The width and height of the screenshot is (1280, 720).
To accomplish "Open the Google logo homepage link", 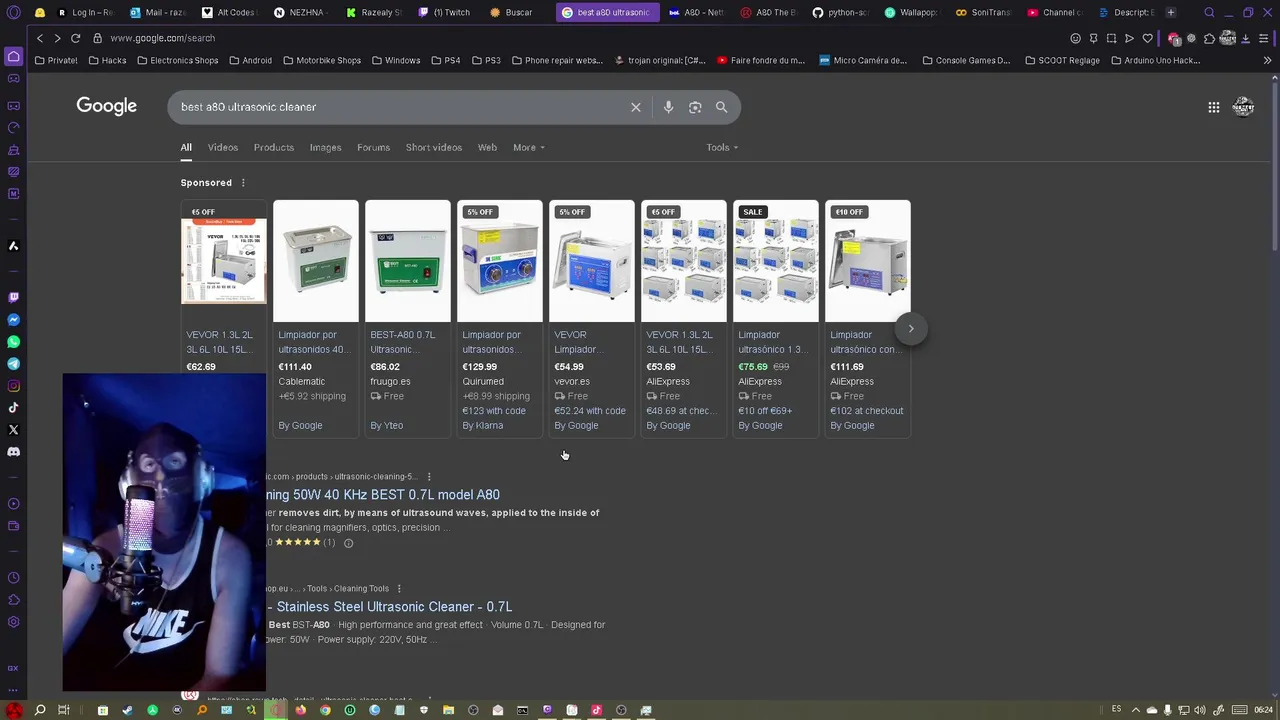I will (107, 106).
